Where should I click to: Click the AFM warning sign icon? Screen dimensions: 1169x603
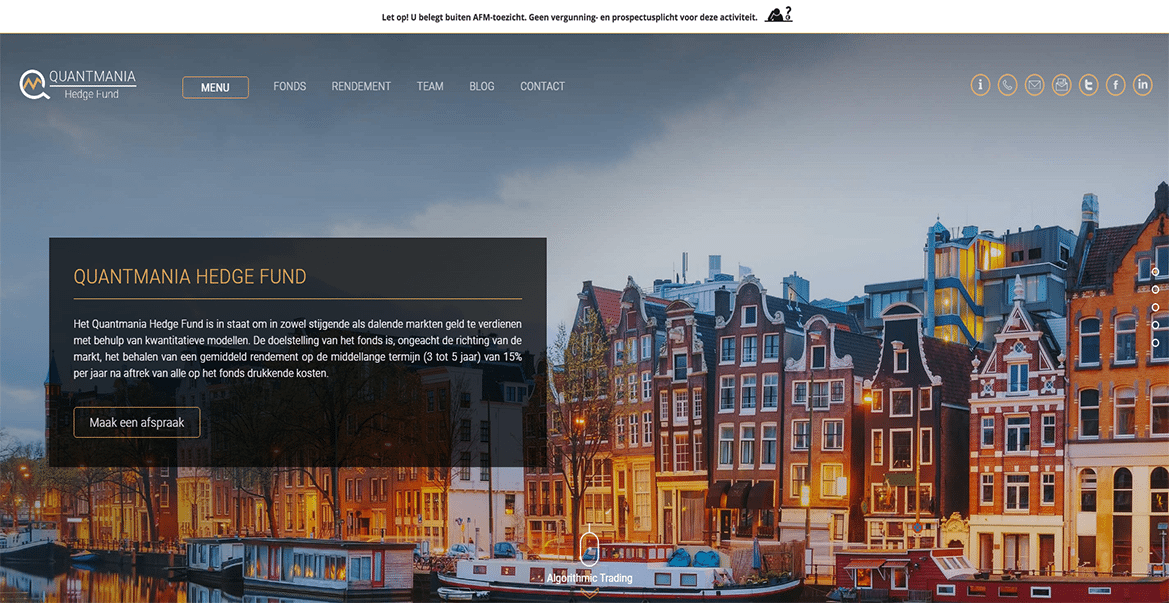[x=778, y=14]
